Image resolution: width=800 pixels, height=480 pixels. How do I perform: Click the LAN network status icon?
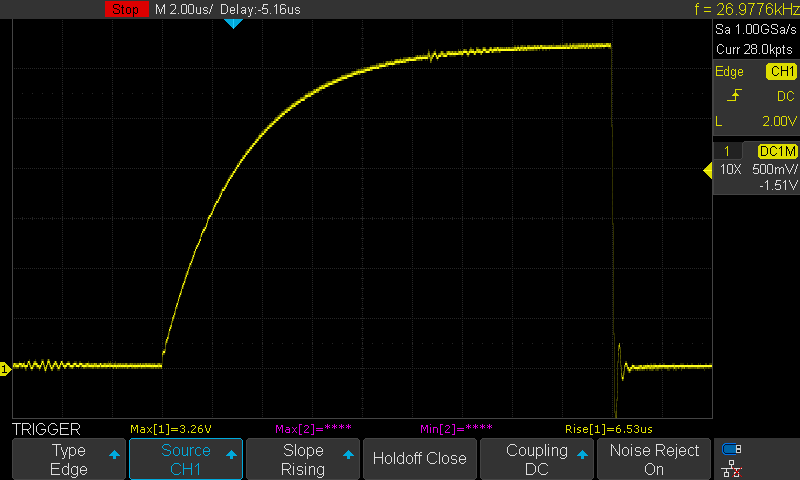click(x=731, y=467)
